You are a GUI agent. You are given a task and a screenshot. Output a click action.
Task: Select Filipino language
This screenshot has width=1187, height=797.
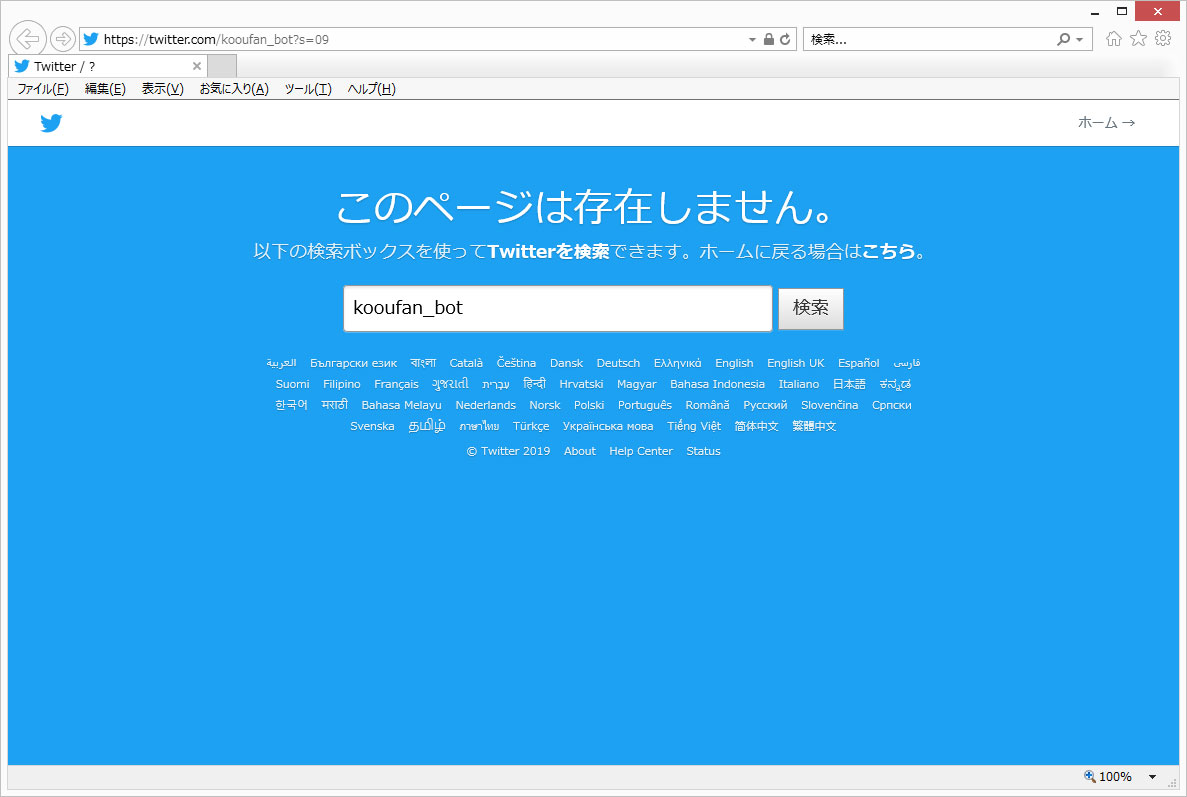point(341,384)
